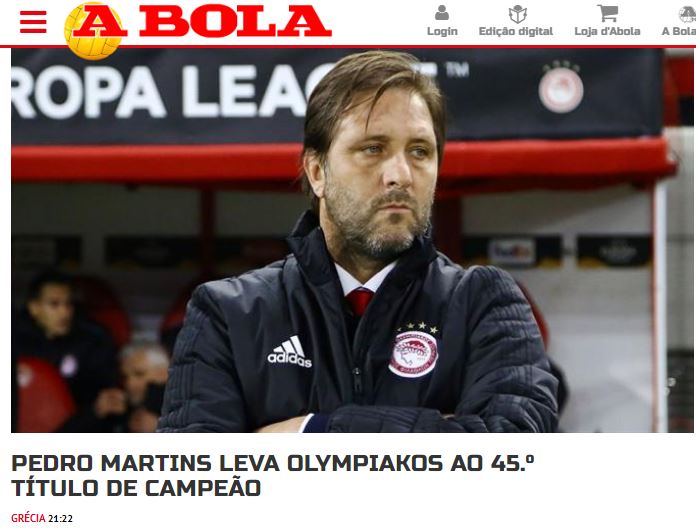Screen dimensions: 696x529
Task: Click the adidas logo on the jacket
Action: (289, 351)
